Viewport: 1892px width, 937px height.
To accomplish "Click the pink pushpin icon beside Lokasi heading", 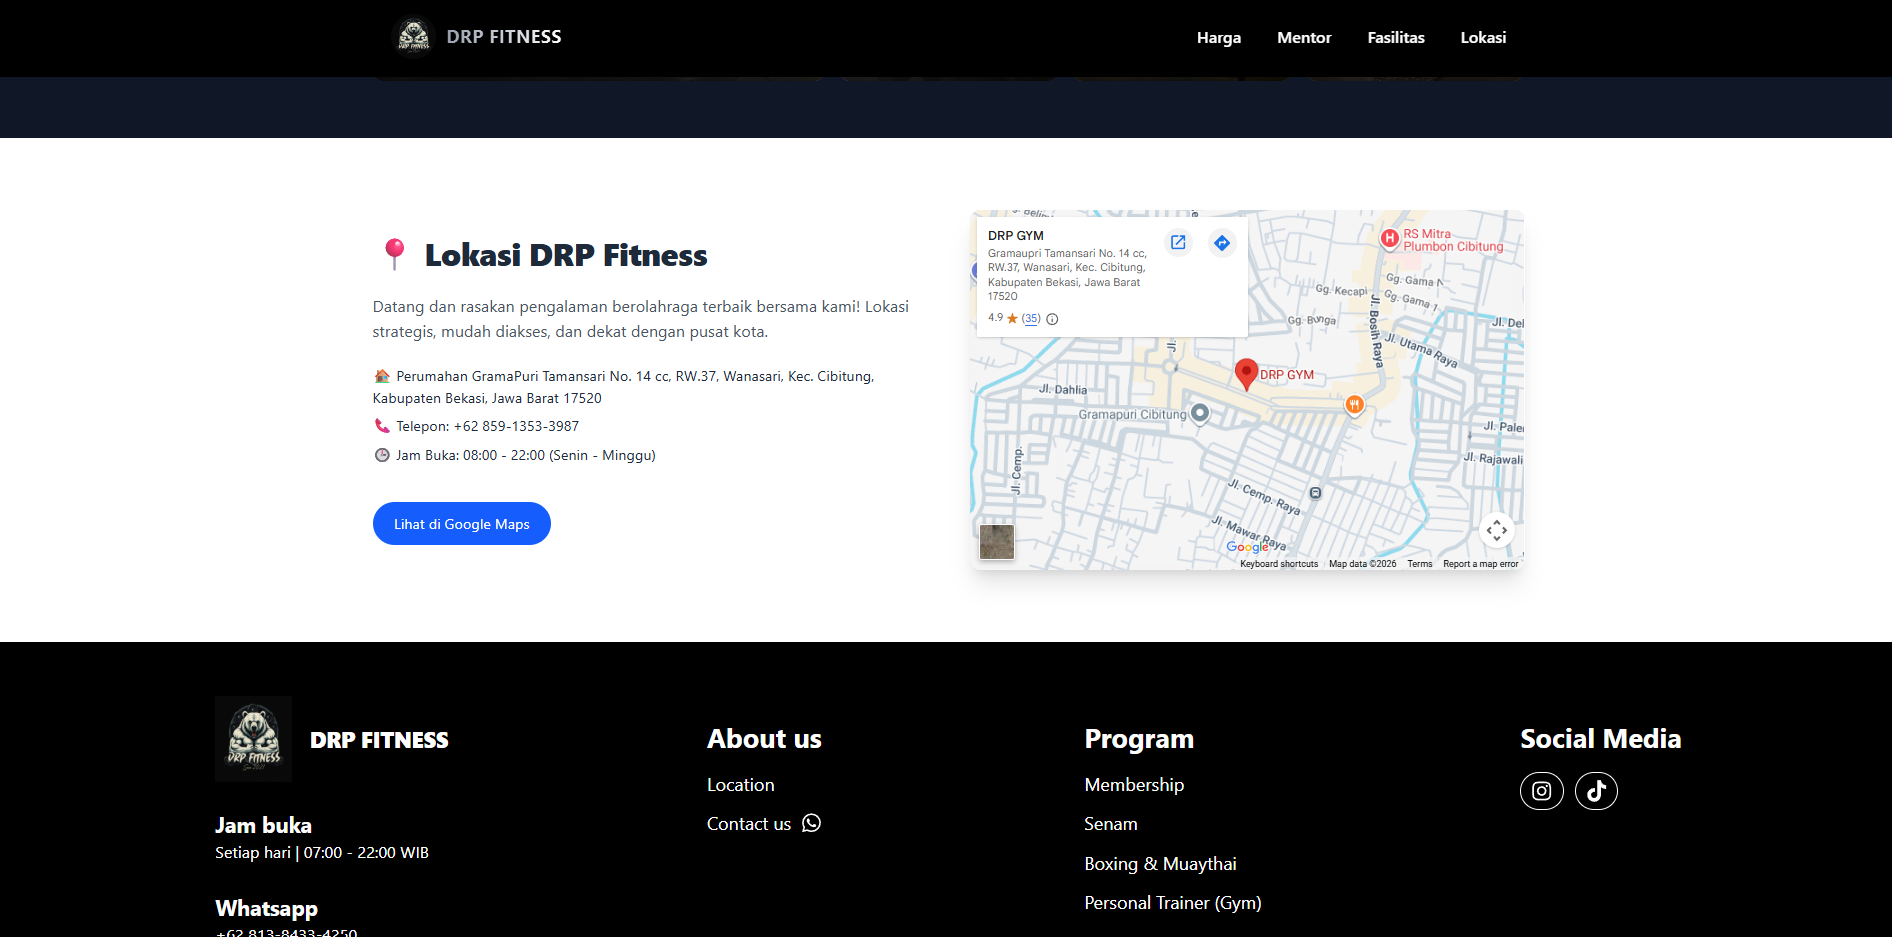I will pos(395,254).
